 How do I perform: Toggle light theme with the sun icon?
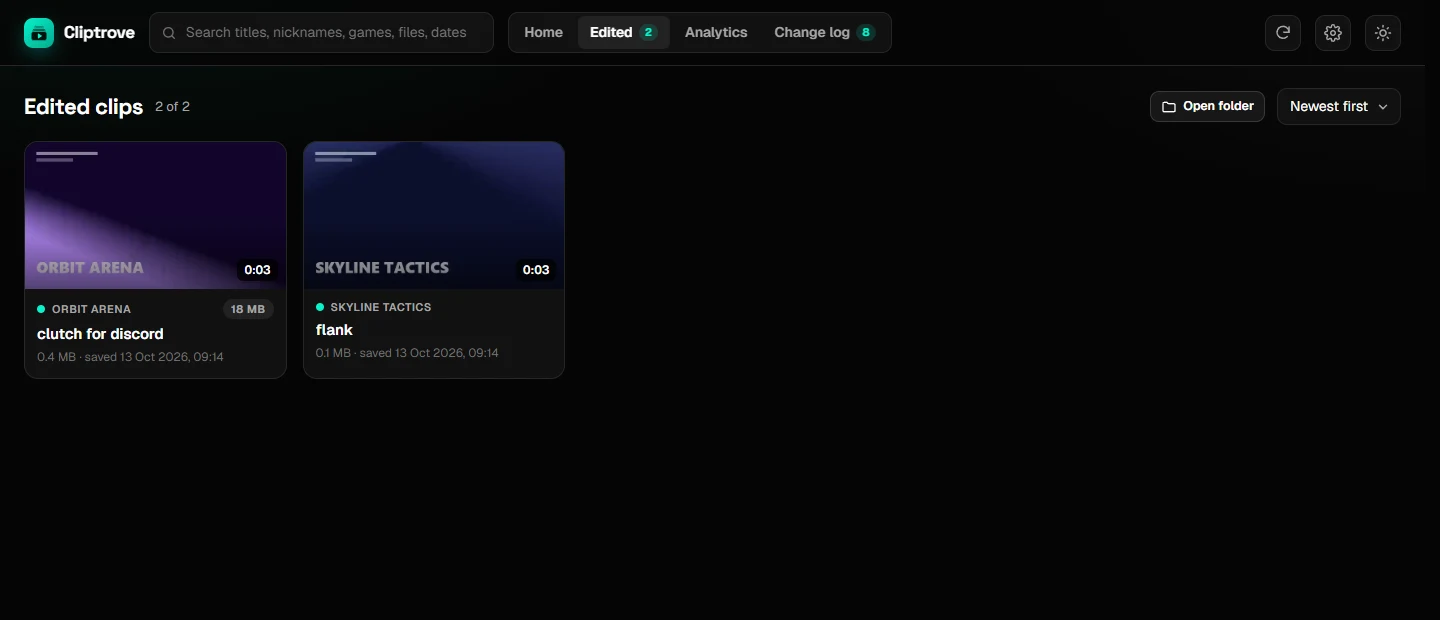1383,33
